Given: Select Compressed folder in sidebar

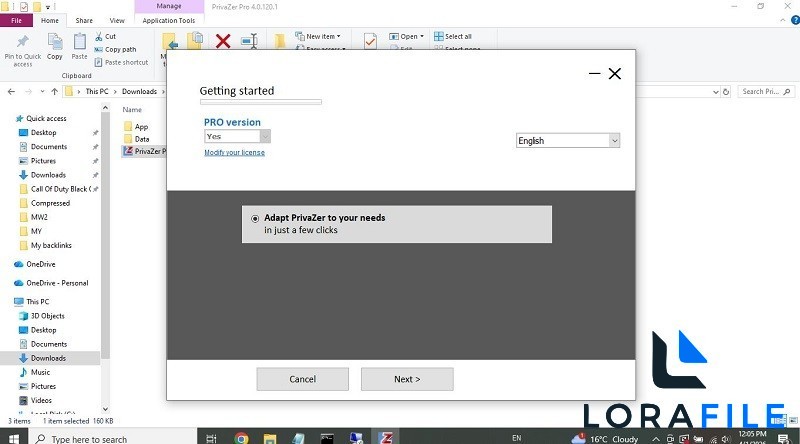Looking at the screenshot, I should [x=44, y=203].
